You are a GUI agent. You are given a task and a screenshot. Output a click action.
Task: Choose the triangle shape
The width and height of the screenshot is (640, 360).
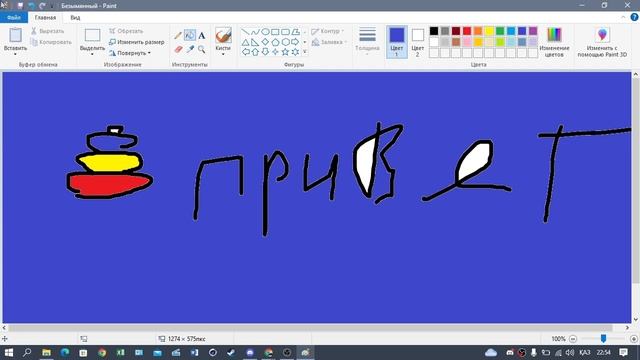(245, 42)
